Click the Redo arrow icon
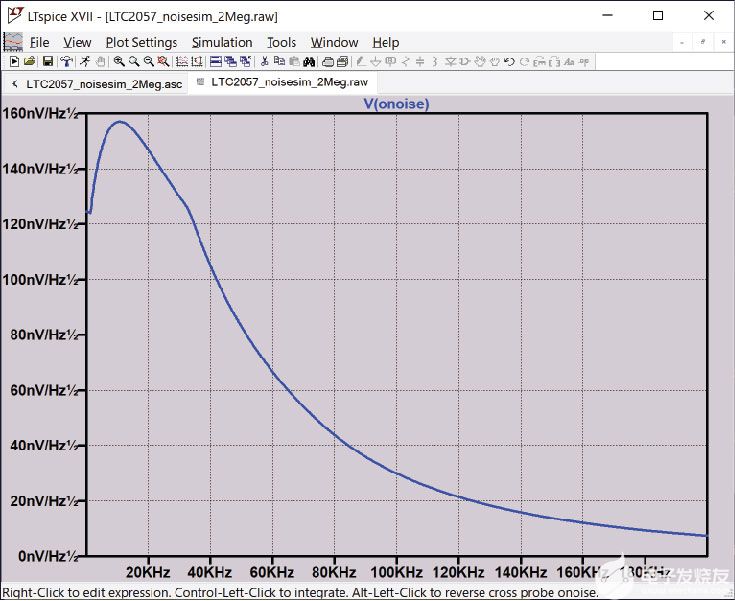The height and width of the screenshot is (601, 735). pos(524,61)
